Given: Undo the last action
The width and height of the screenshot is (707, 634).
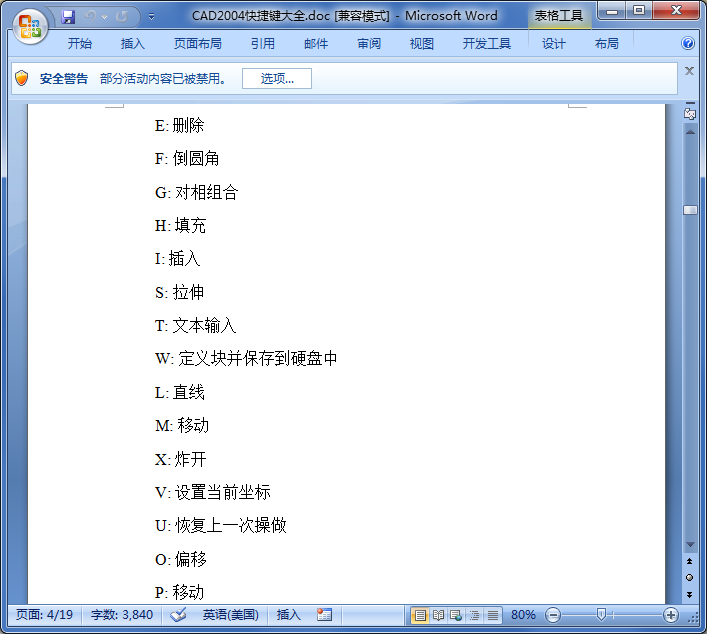Looking at the screenshot, I should click(91, 17).
